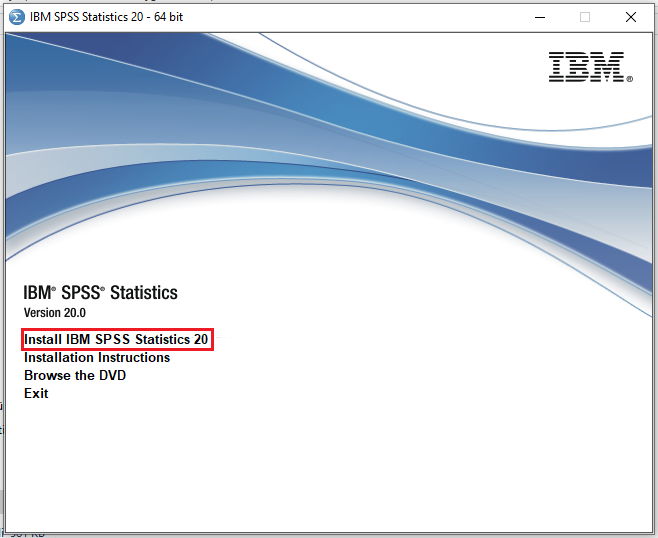Minimize the SPSS installer window

coord(540,17)
